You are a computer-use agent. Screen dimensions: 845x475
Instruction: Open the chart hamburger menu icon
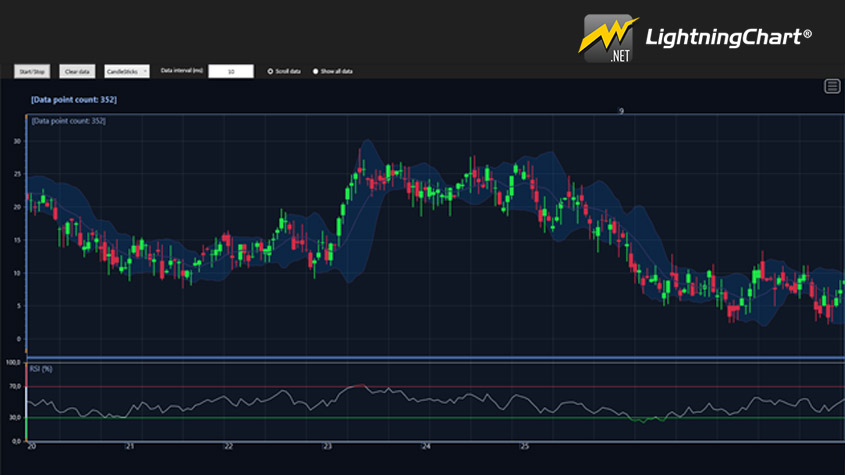[x=832, y=87]
